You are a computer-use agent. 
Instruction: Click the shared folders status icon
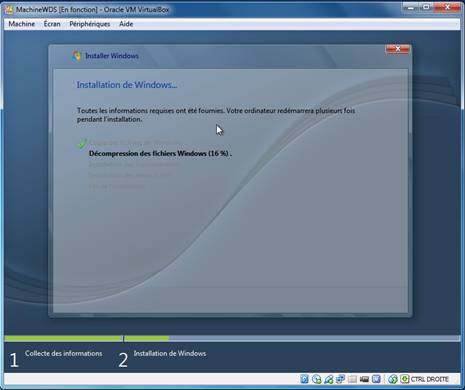352,379
